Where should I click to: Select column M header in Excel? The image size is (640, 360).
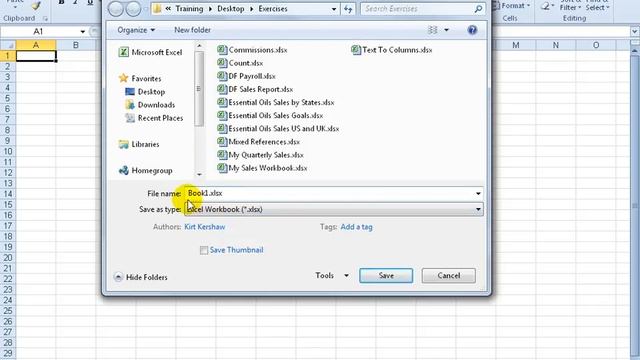(516, 45)
